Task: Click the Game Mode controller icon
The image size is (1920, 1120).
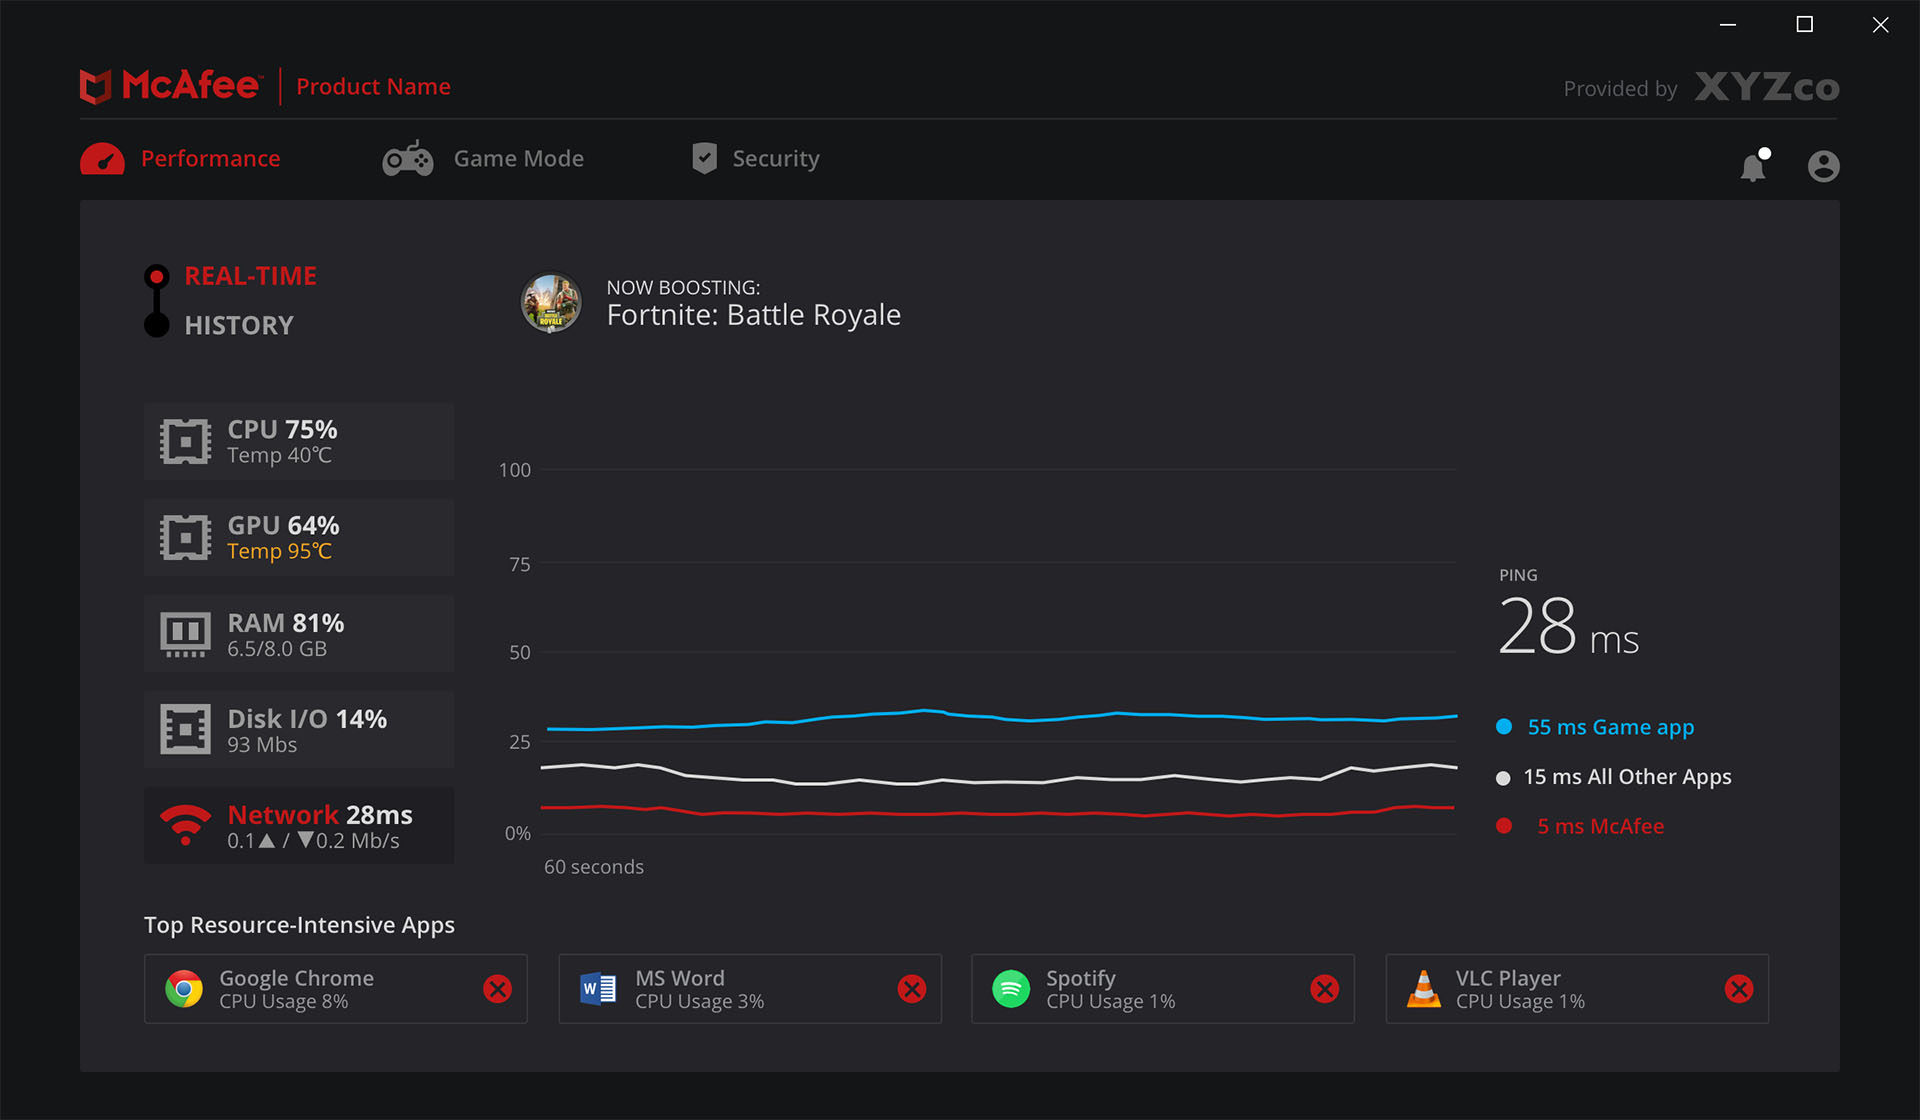Action: (408, 159)
